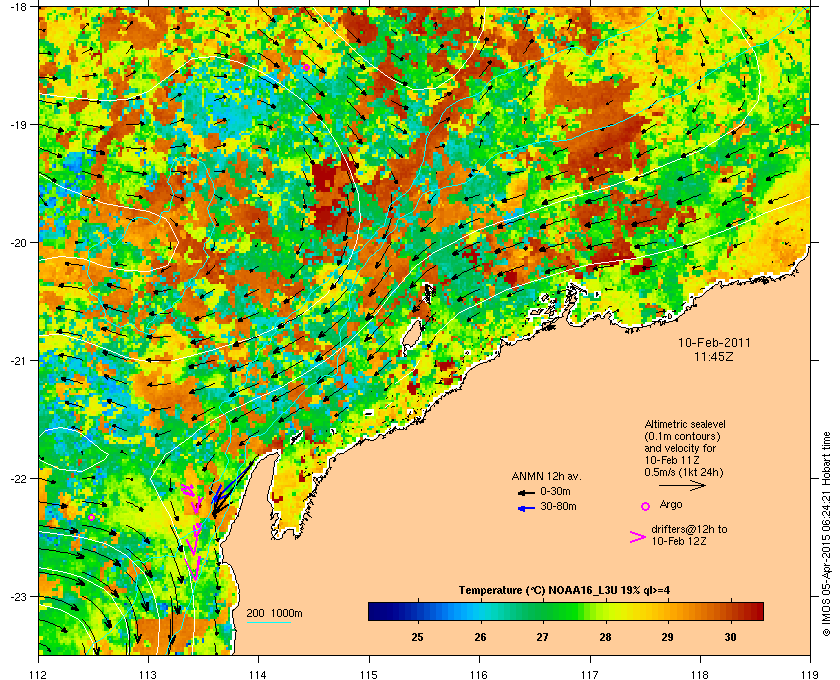Click the magenta Argo circle in the legend
The image size is (840, 680).
point(646,506)
